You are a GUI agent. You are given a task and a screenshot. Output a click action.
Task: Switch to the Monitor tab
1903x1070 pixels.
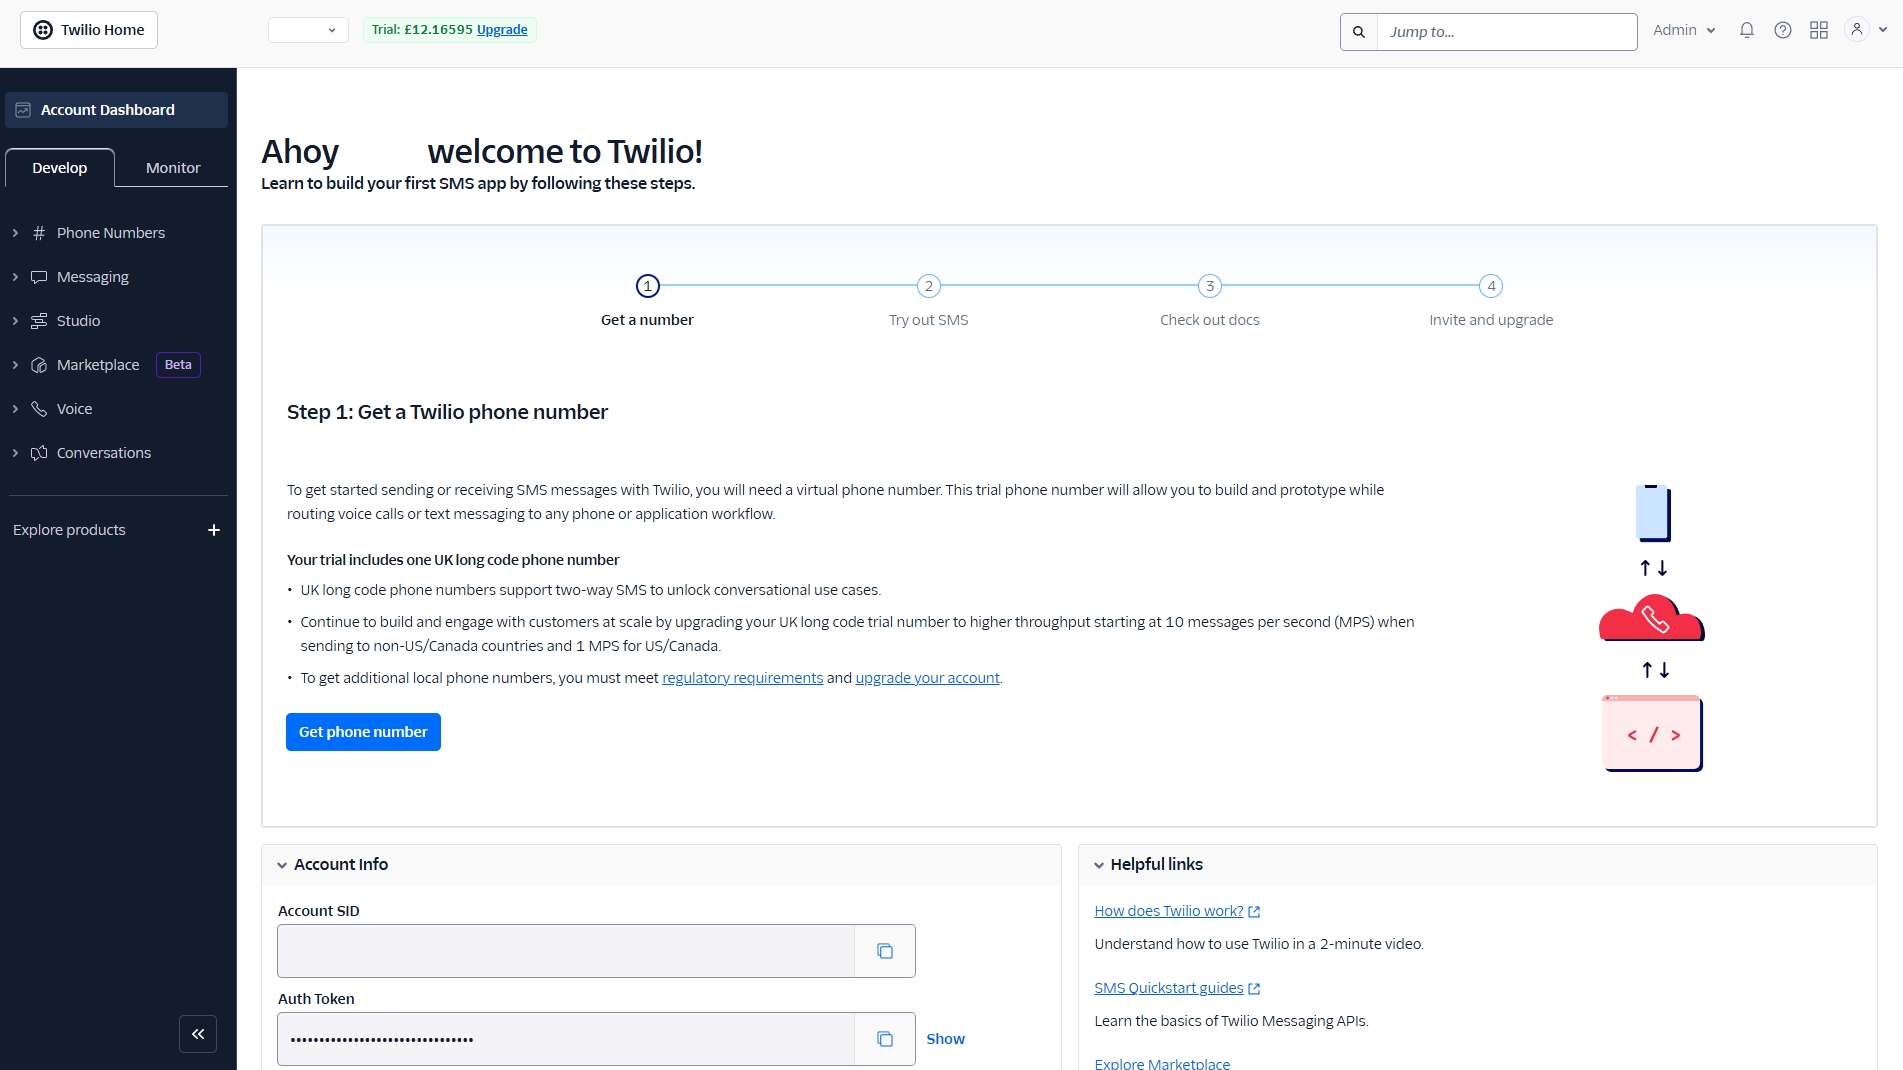click(x=173, y=168)
